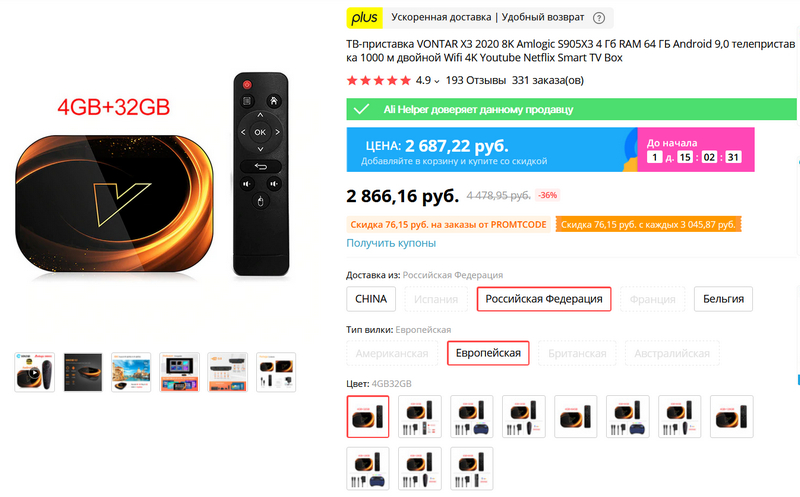The height and width of the screenshot is (497, 800).
Task: Select CHINA shipping origin
Action: [x=371, y=299]
